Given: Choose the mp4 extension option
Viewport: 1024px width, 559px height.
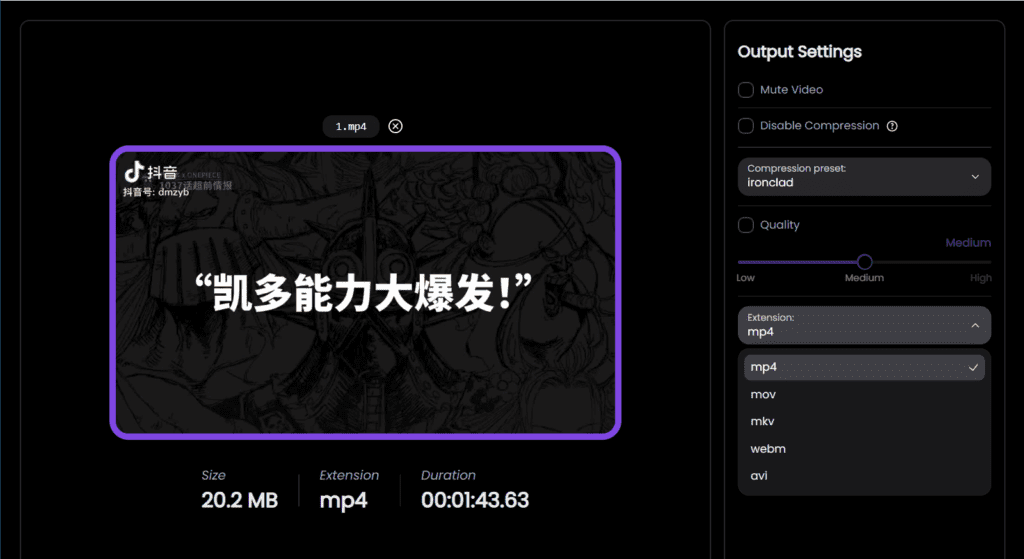Looking at the screenshot, I should pyautogui.click(x=864, y=368).
